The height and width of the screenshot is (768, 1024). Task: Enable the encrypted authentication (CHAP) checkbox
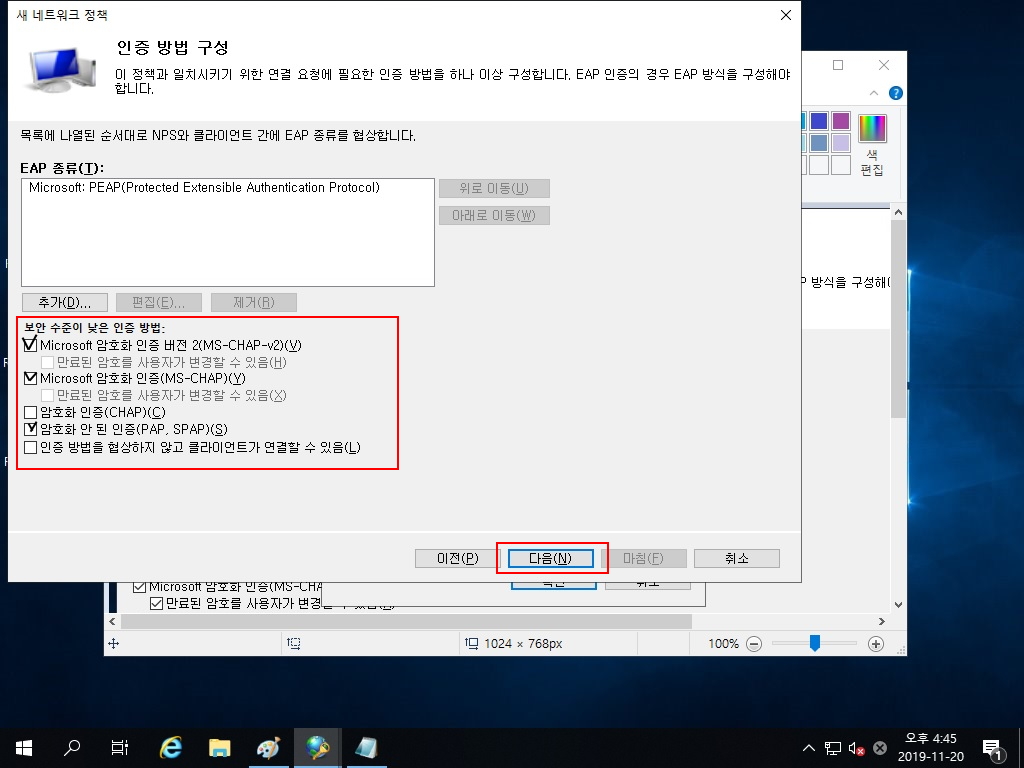pyautogui.click(x=30, y=412)
